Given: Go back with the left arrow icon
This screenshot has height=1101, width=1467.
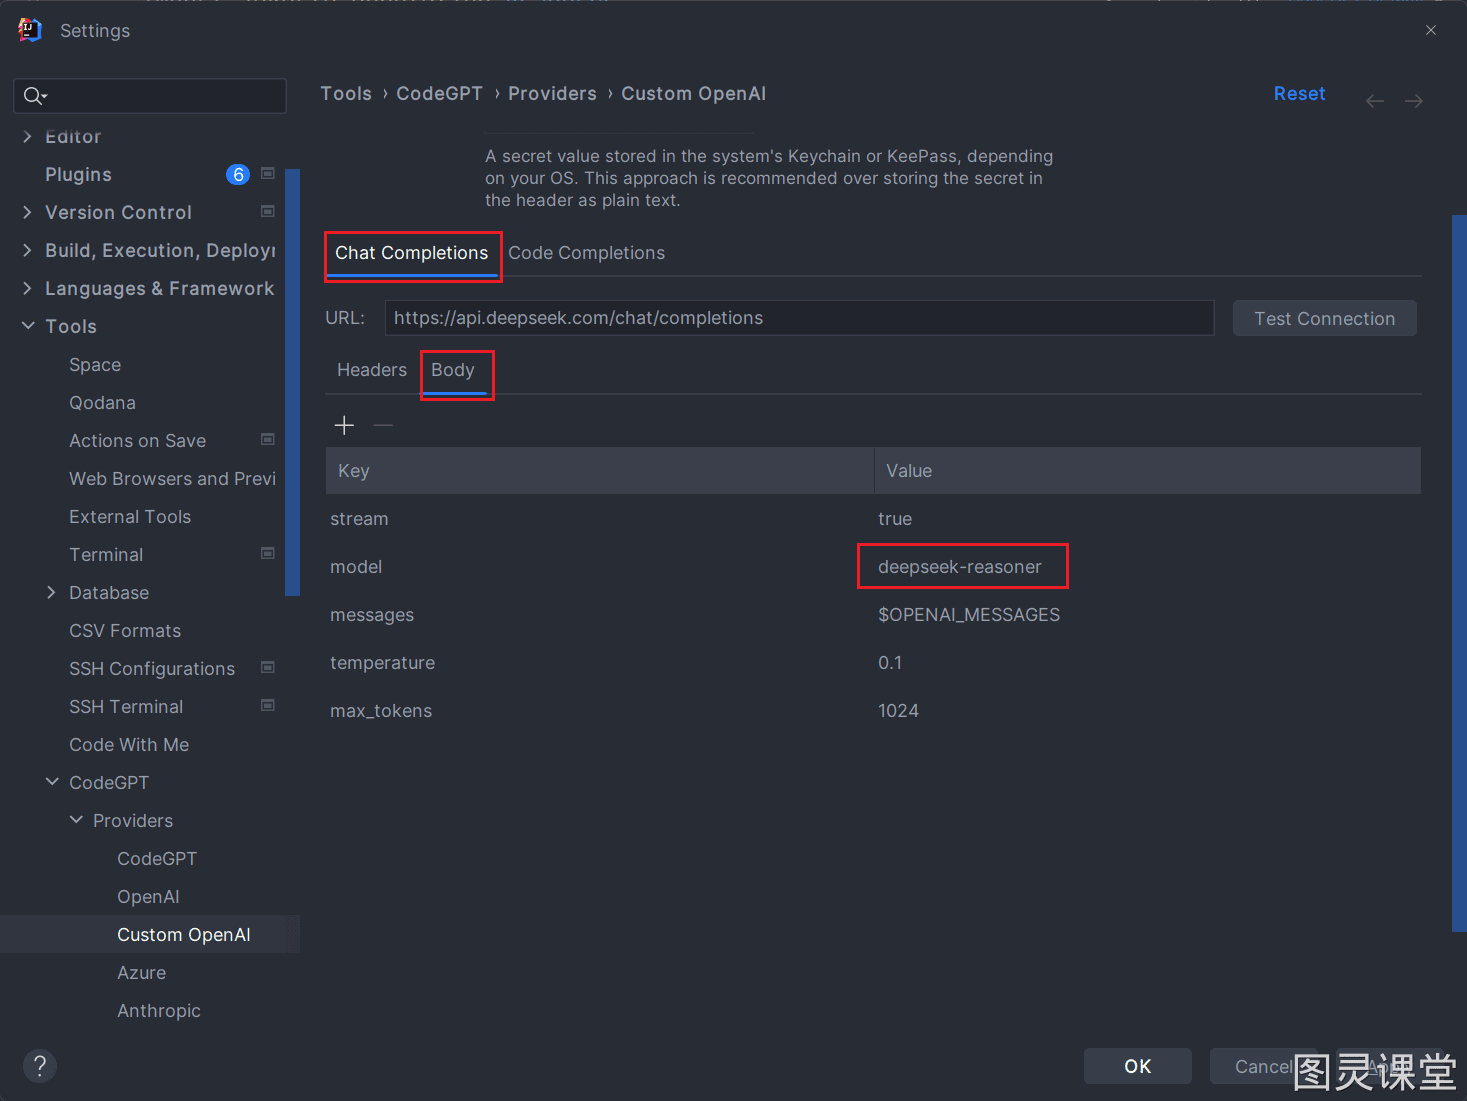Looking at the screenshot, I should pyautogui.click(x=1375, y=101).
